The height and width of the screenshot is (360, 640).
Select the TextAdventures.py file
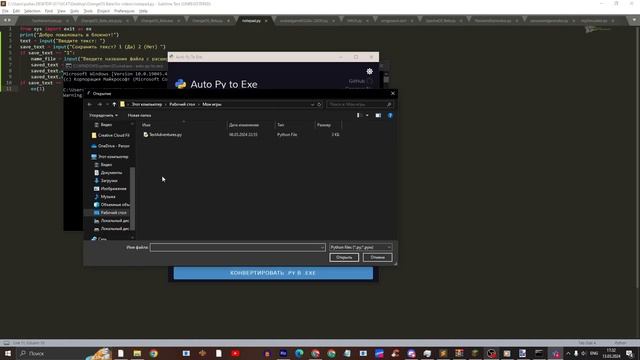[165, 134]
